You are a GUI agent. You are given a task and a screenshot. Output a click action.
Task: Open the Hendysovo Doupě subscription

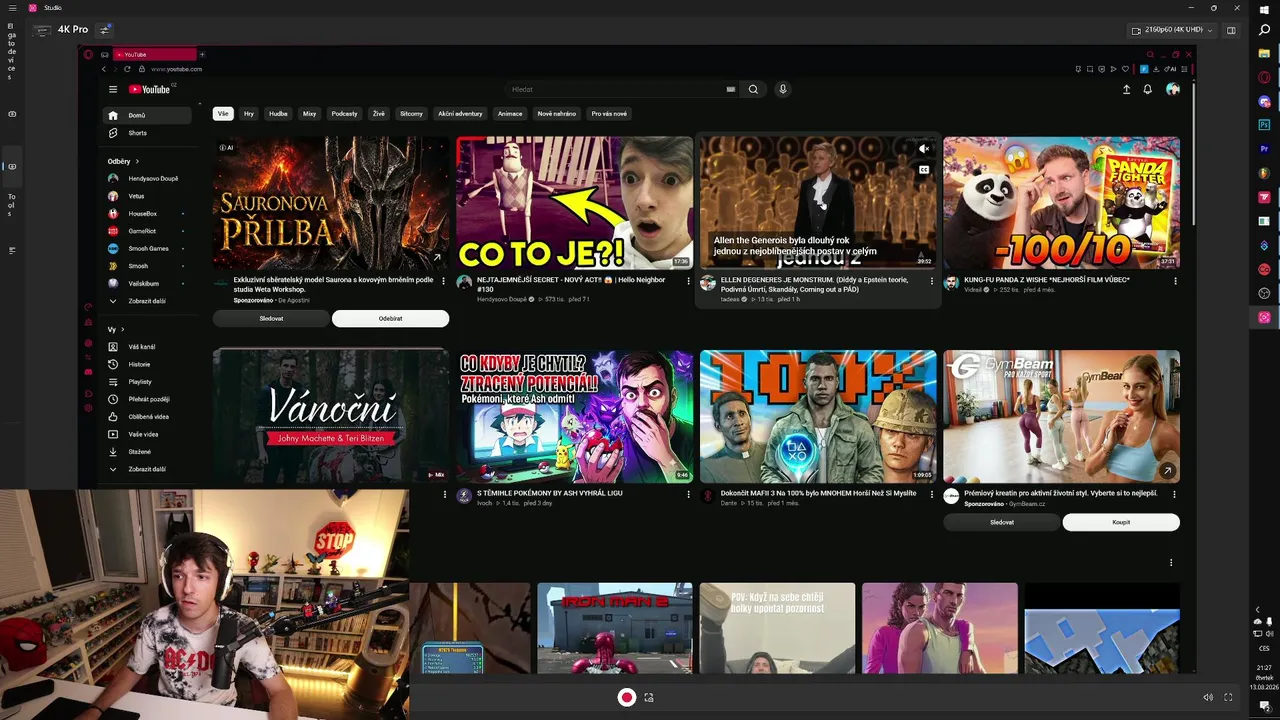tap(147, 178)
